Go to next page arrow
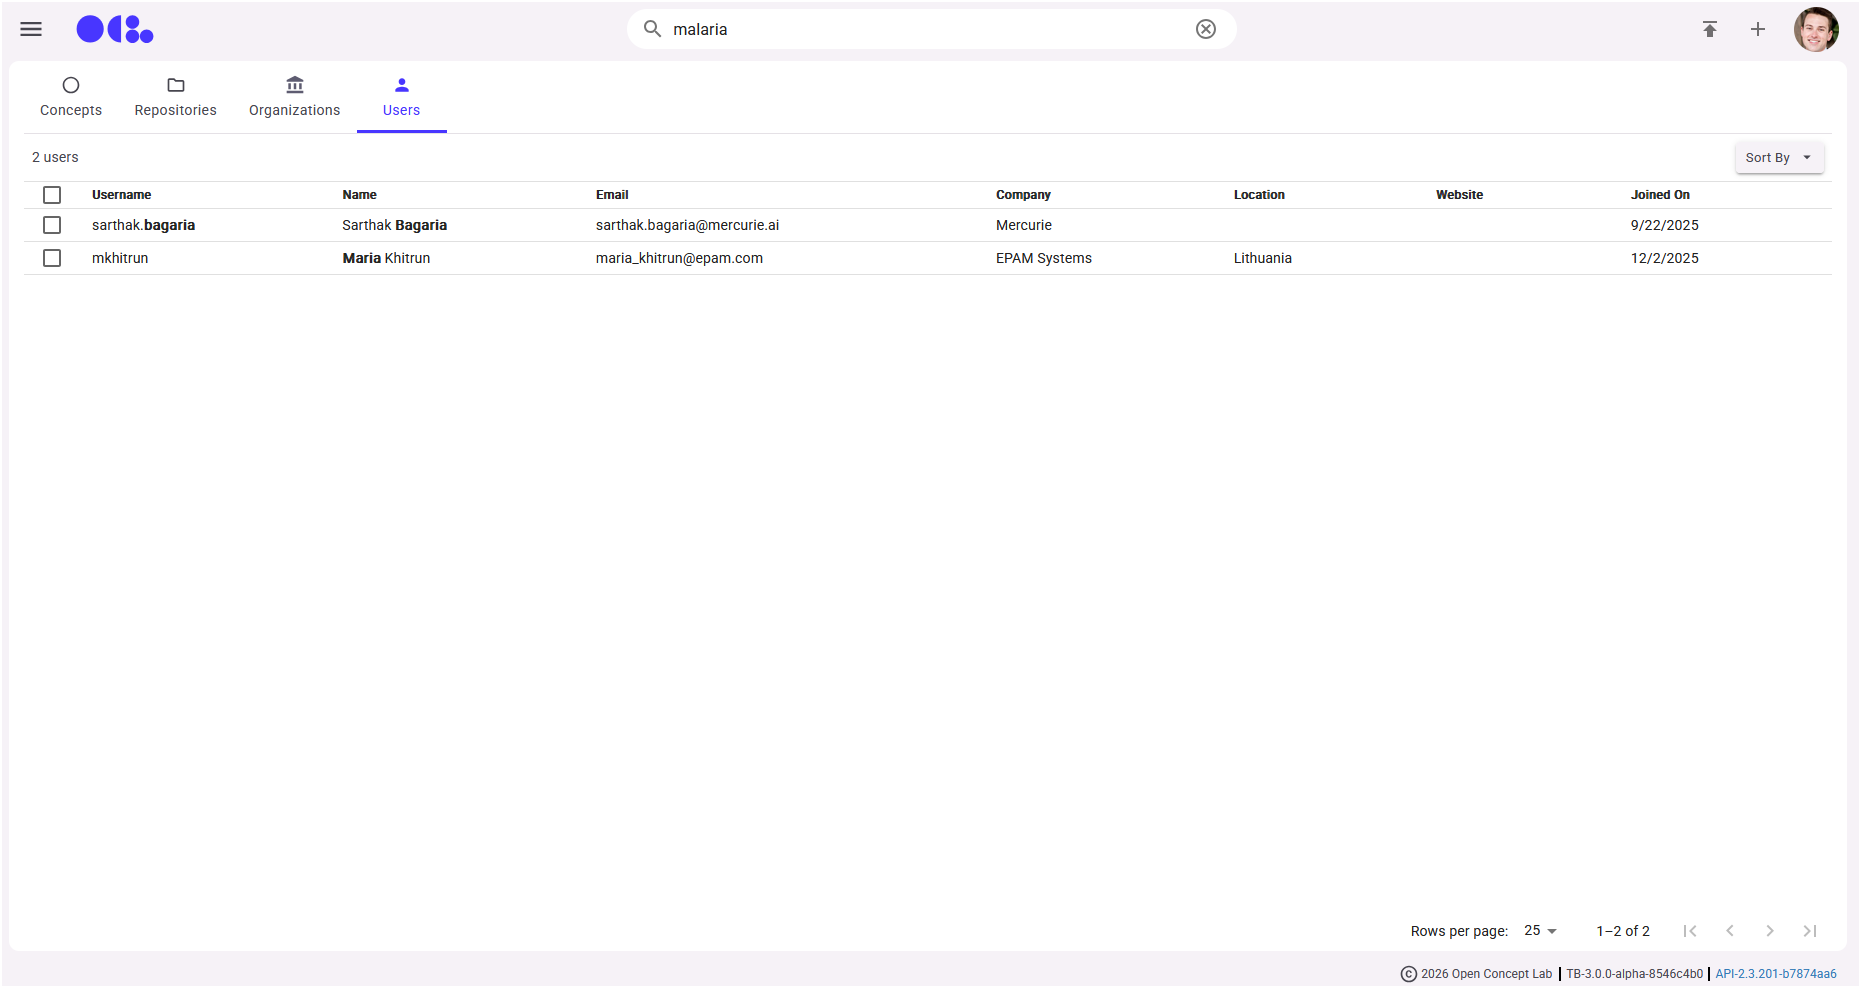The width and height of the screenshot is (1861, 988). point(1769,931)
